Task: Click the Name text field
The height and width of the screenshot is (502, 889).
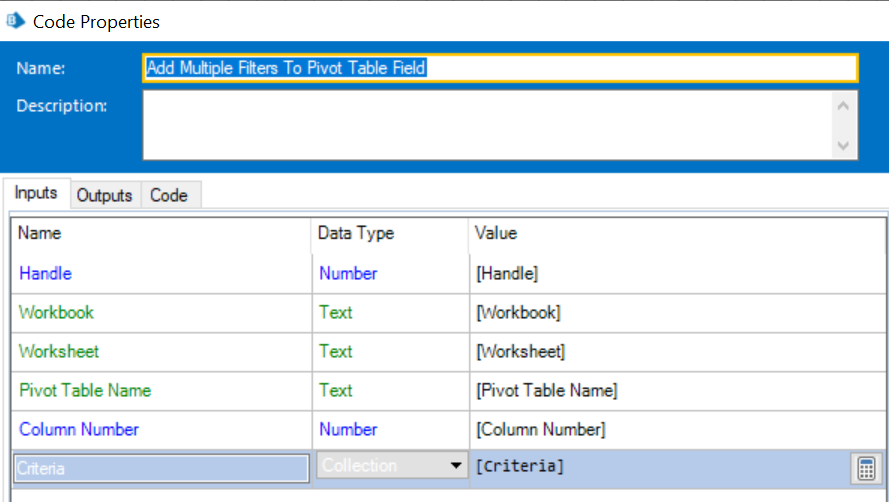Action: [500, 68]
